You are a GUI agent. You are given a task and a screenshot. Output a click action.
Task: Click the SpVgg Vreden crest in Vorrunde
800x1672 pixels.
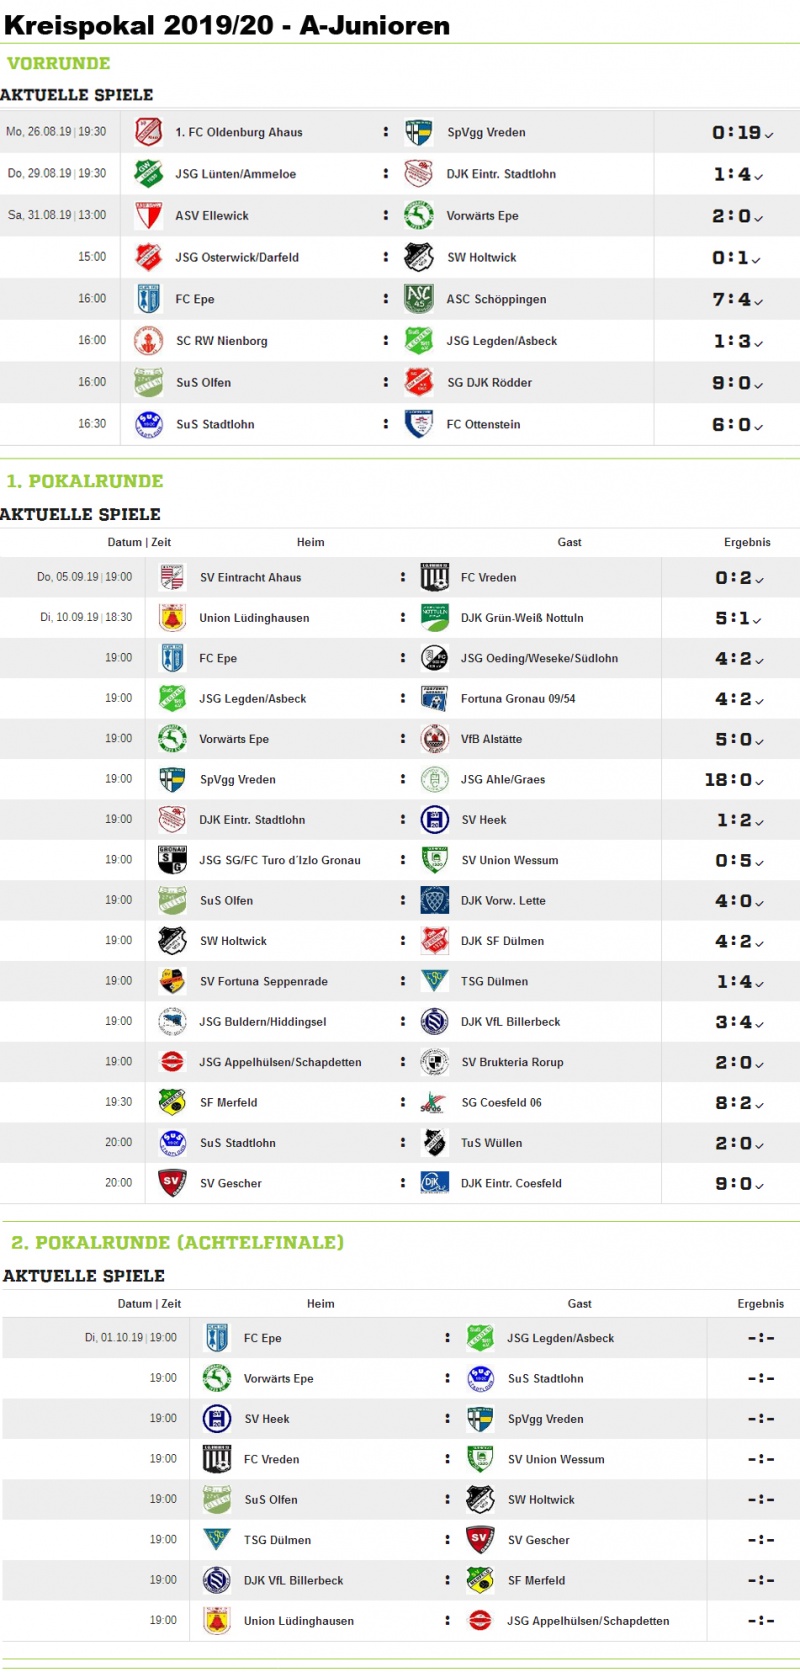418,132
